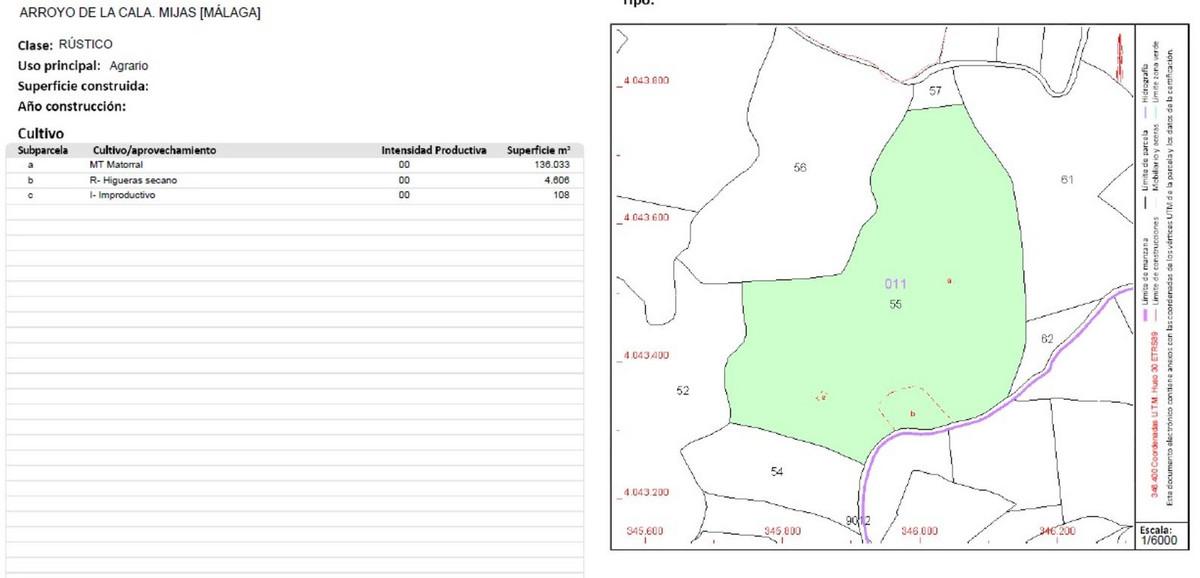Click the 'Escala: 1/6000' scale box

pyautogui.click(x=1161, y=534)
